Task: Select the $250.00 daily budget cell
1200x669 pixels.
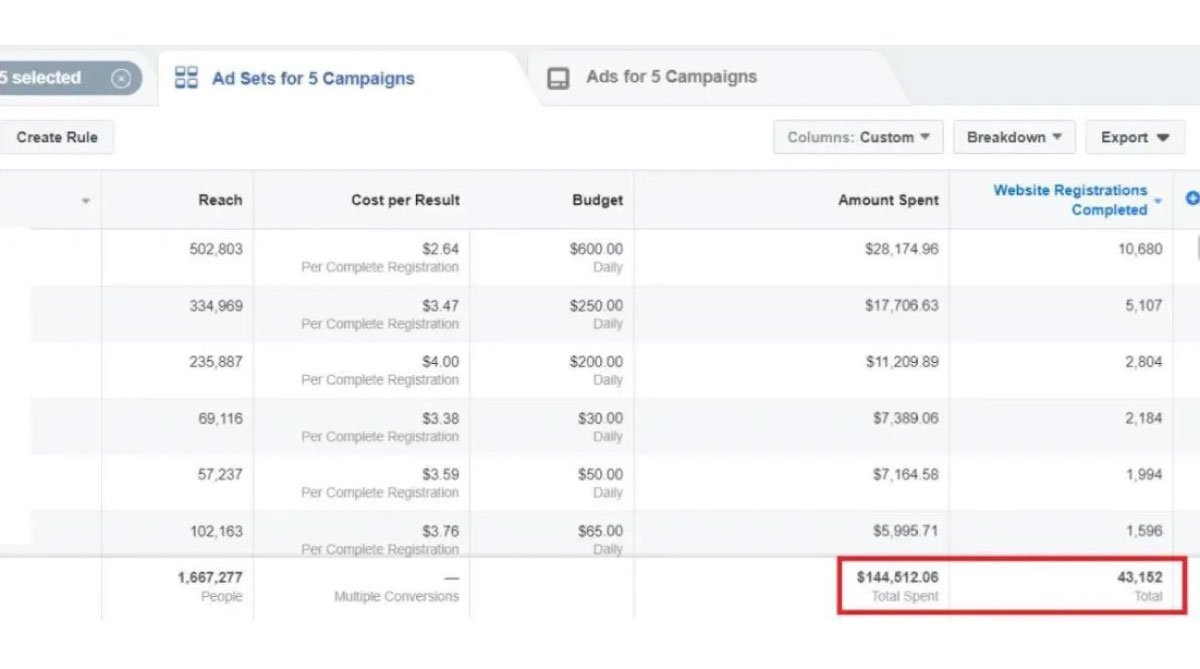Action: (x=596, y=306)
